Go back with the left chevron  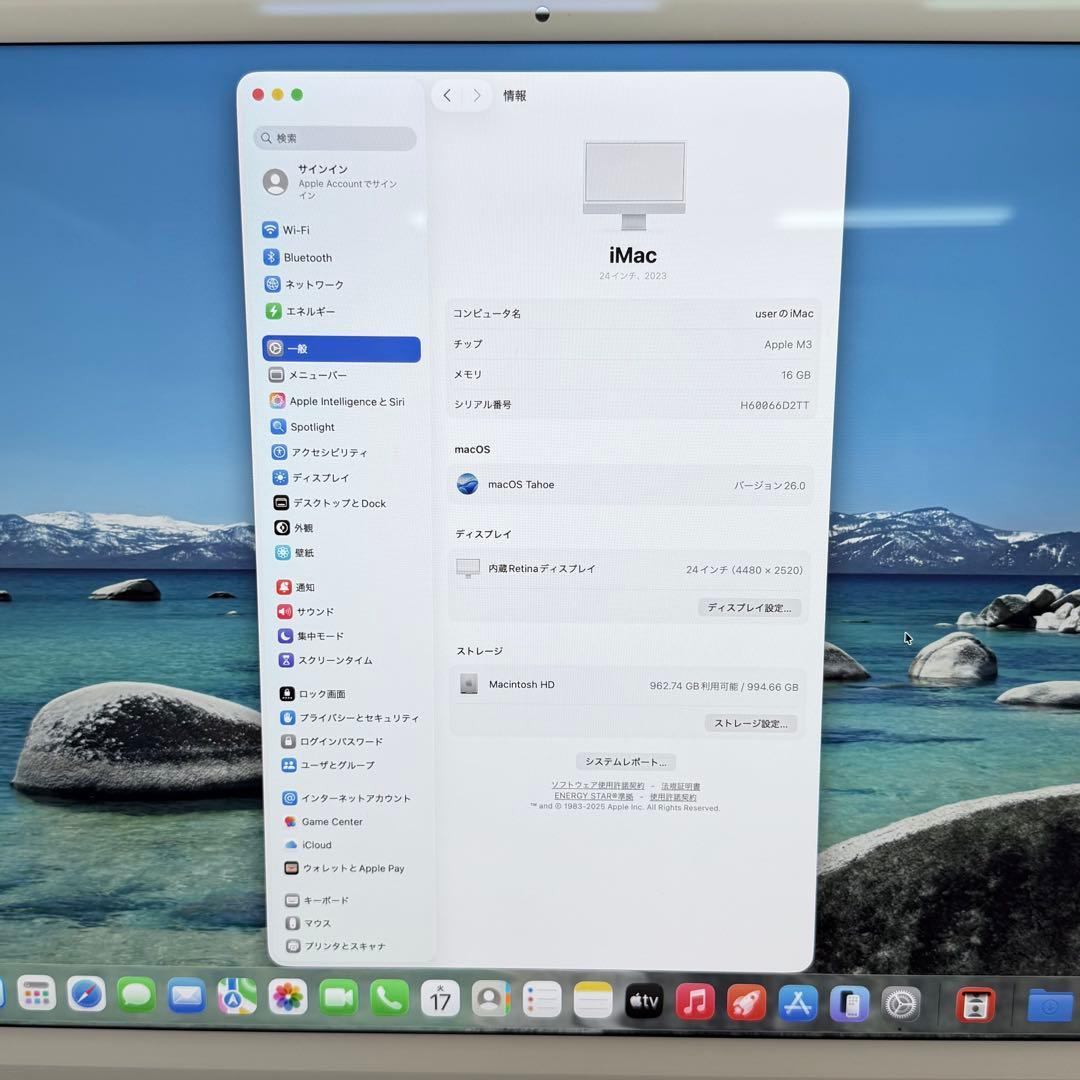coord(447,96)
